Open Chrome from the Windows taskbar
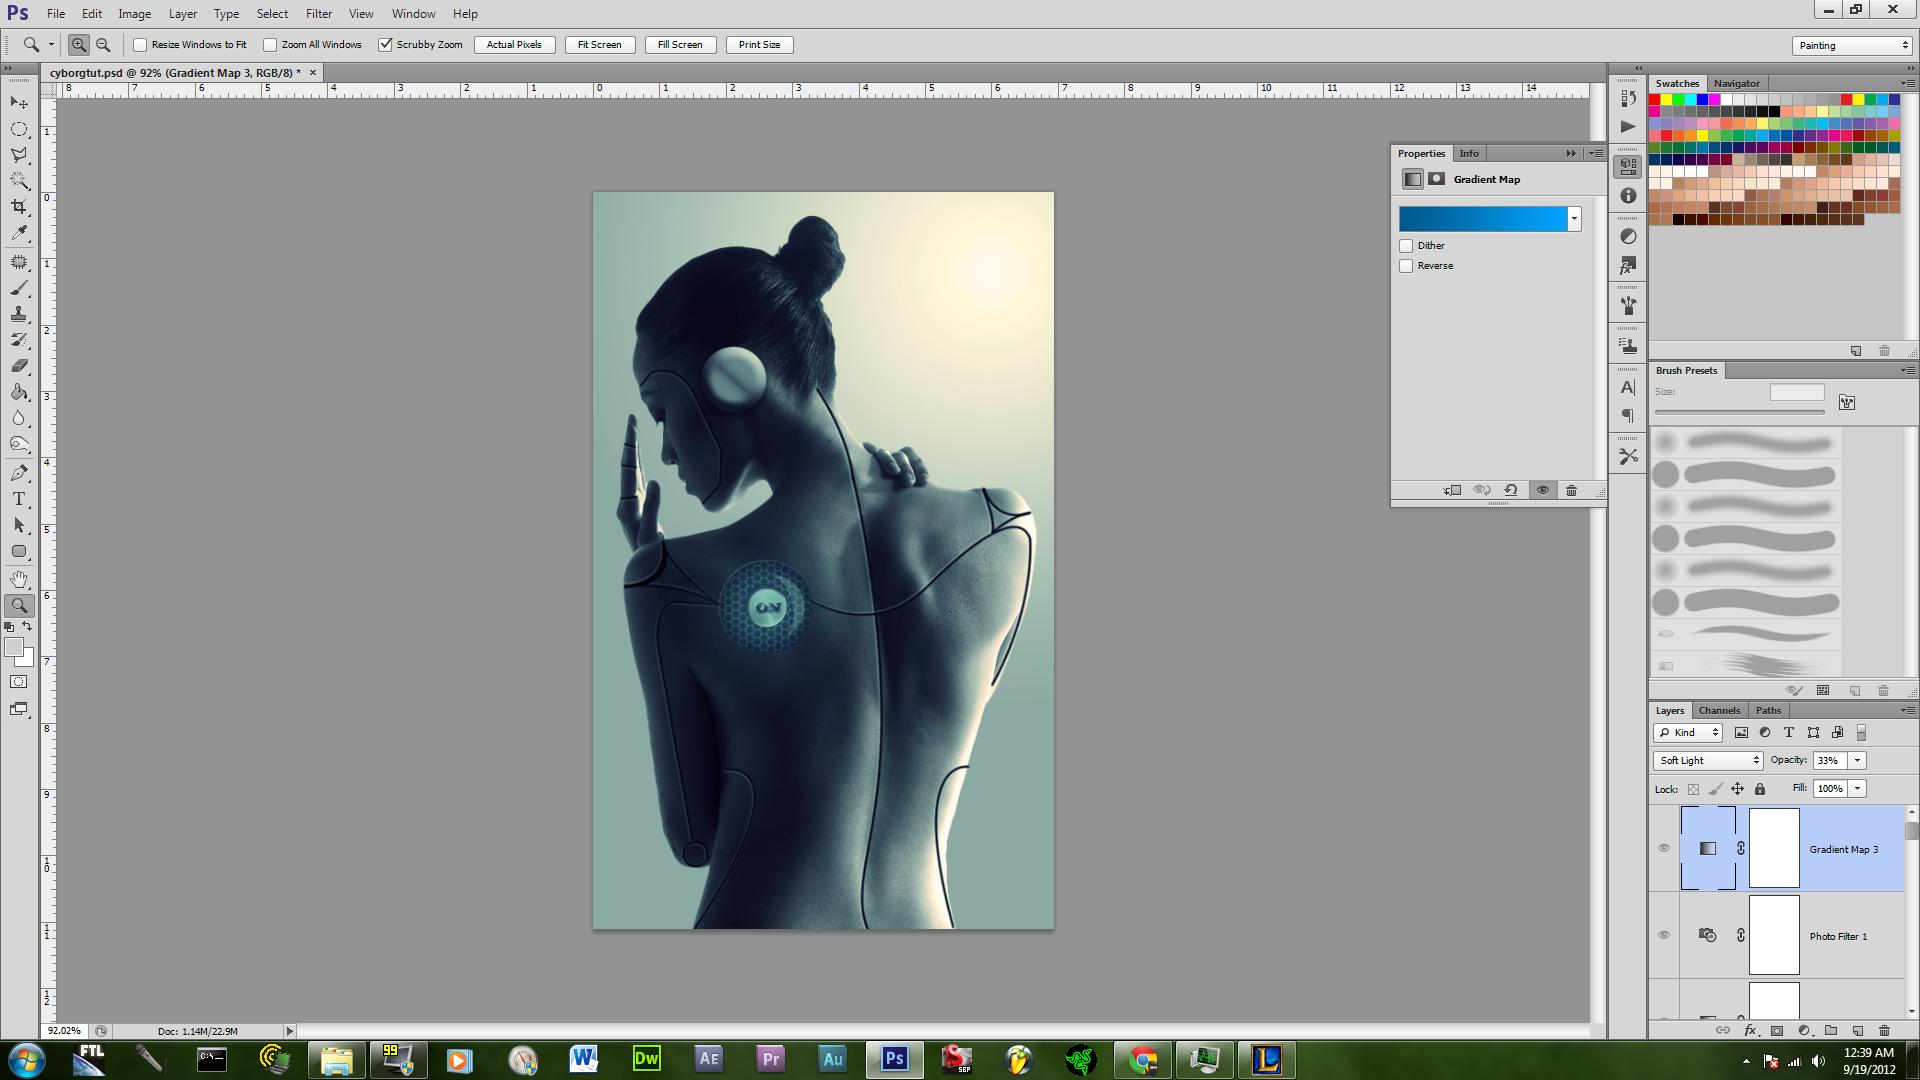 (1143, 1059)
